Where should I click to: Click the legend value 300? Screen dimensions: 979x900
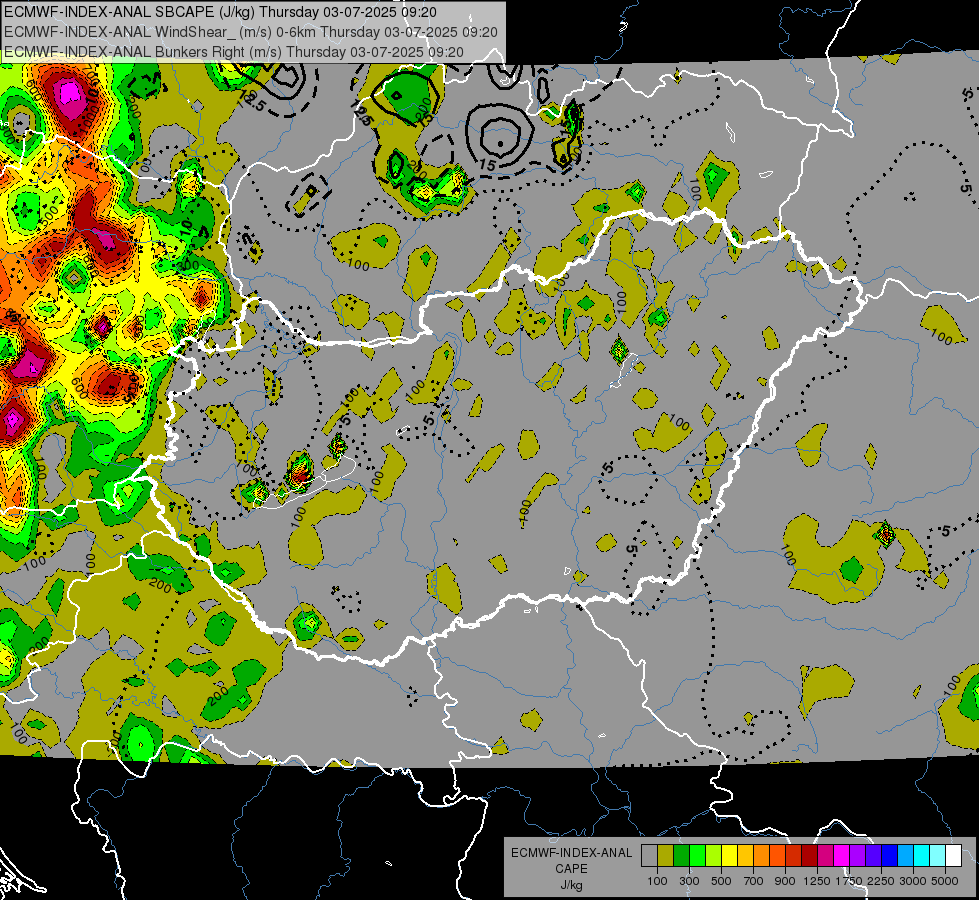point(689,881)
